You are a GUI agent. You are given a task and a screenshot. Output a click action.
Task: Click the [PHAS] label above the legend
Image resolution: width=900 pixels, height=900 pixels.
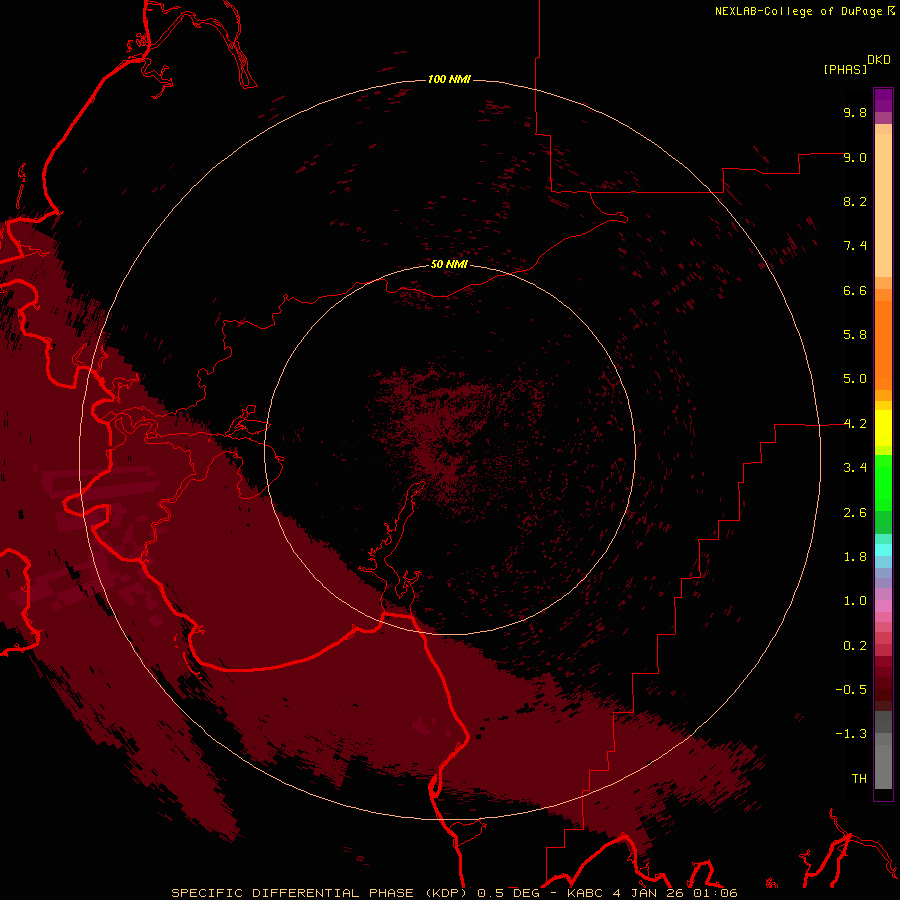click(x=845, y=69)
